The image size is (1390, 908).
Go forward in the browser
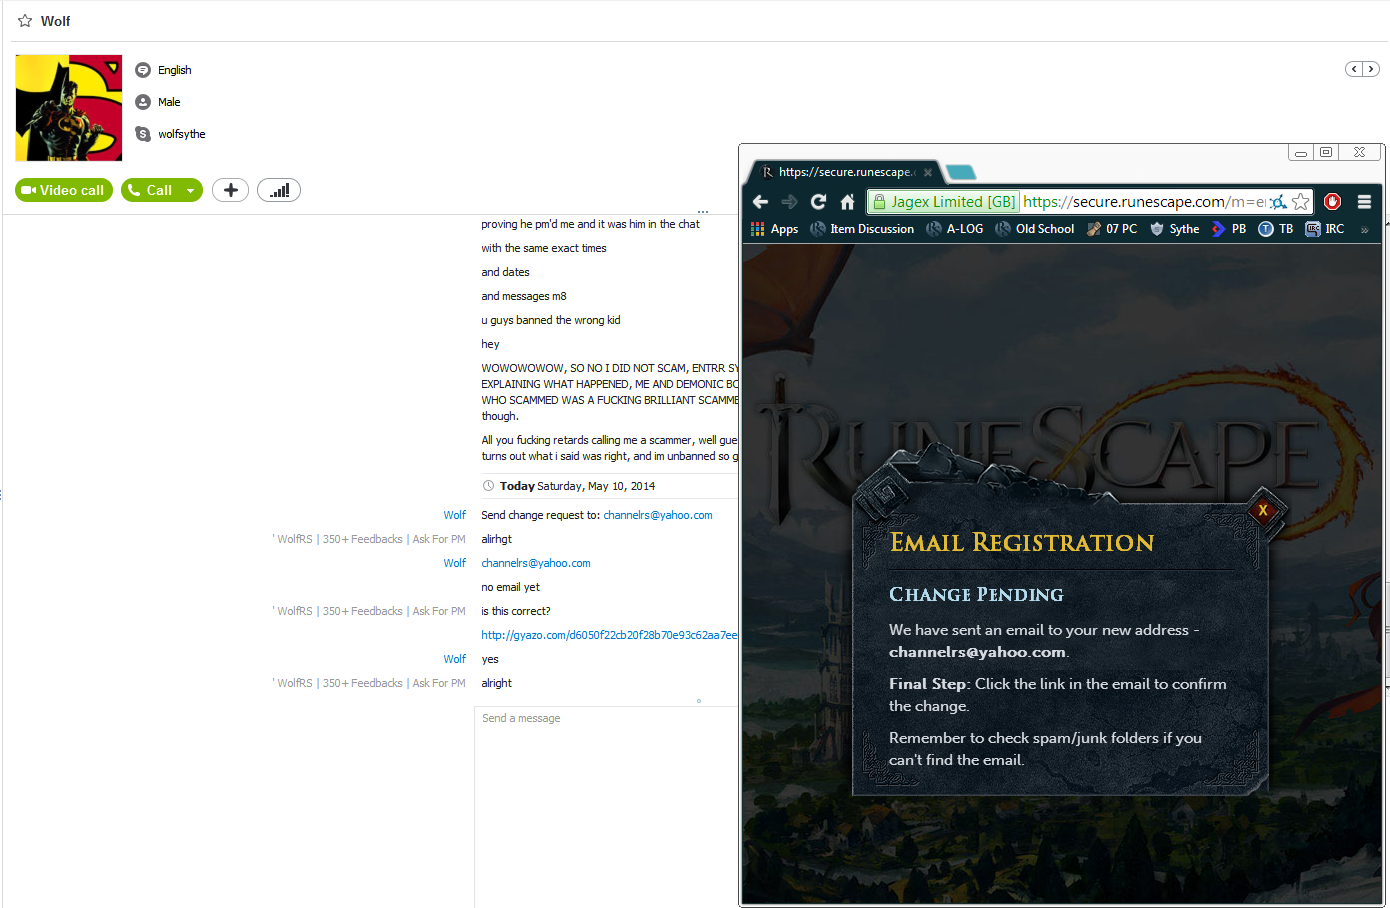pyautogui.click(x=789, y=202)
